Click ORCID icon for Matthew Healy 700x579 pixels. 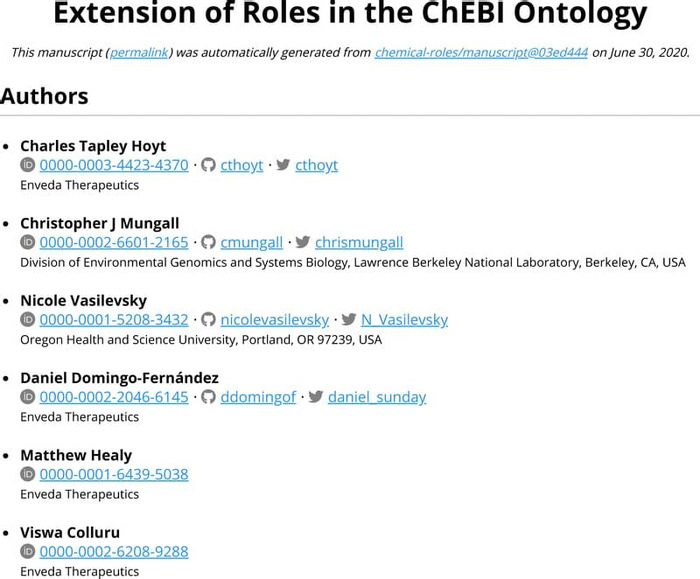click(x=28, y=474)
